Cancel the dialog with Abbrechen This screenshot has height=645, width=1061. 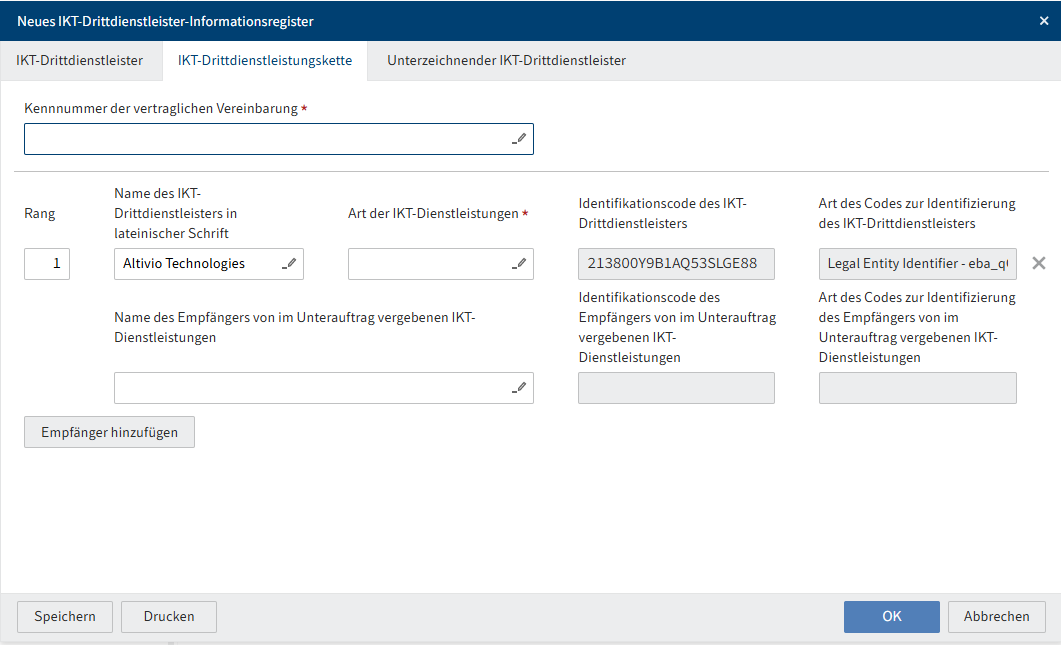pyautogui.click(x=996, y=616)
